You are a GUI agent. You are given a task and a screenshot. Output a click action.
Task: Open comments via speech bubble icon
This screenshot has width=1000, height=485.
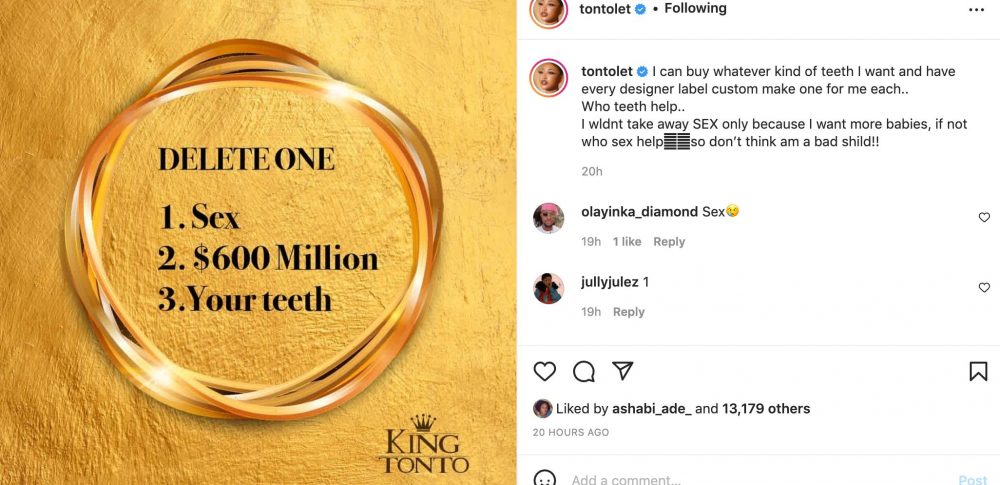pos(584,371)
